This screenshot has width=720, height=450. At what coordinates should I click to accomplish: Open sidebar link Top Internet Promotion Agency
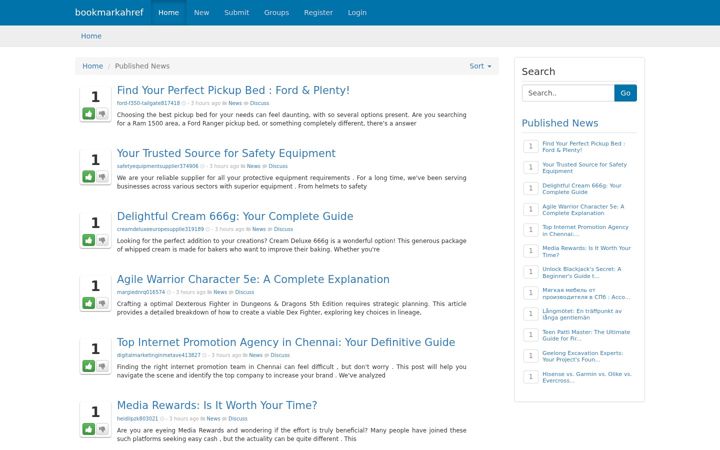click(x=585, y=231)
